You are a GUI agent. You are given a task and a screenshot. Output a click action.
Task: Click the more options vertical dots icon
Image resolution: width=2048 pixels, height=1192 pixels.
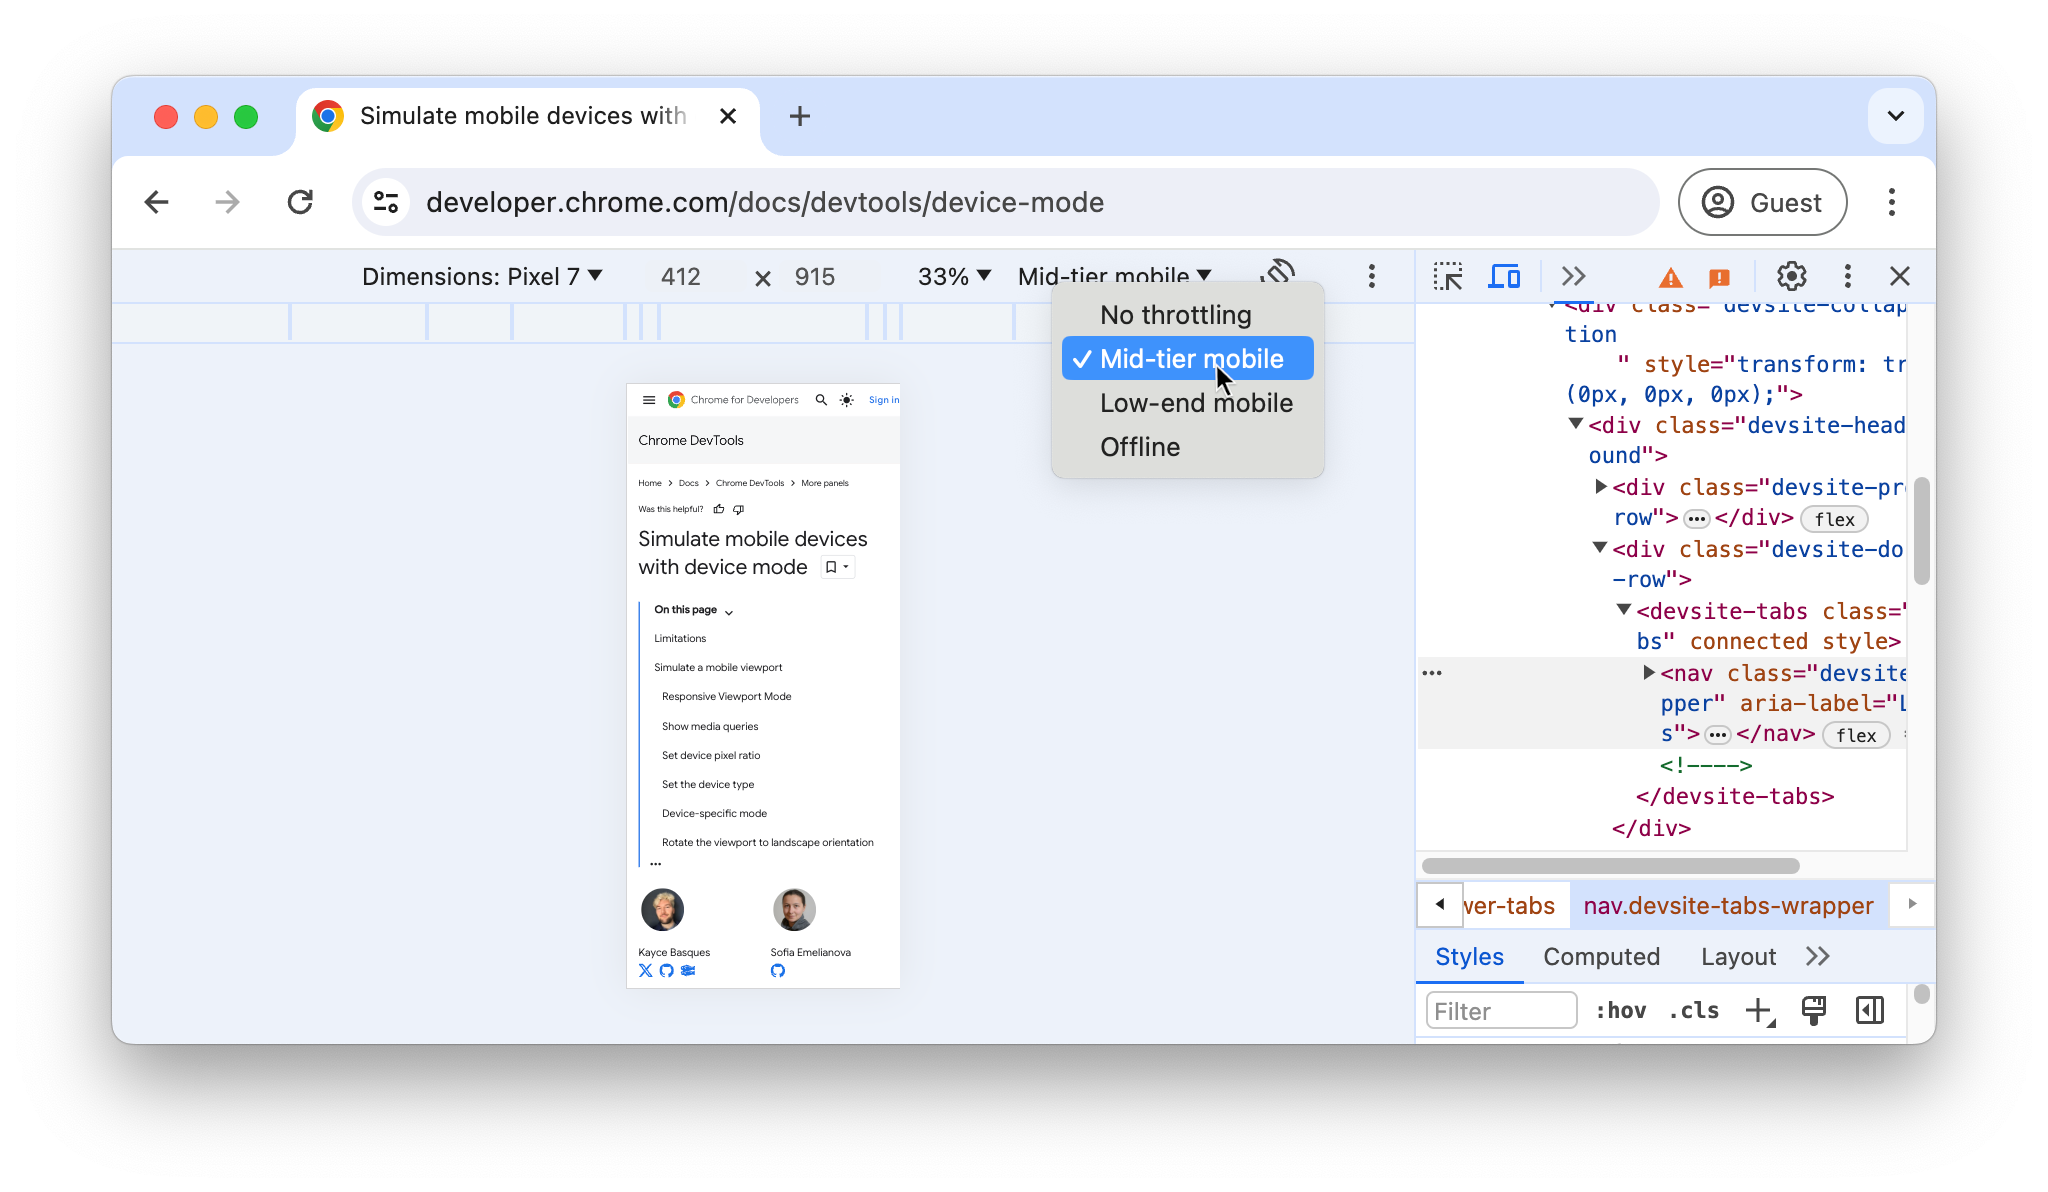coord(1371,277)
